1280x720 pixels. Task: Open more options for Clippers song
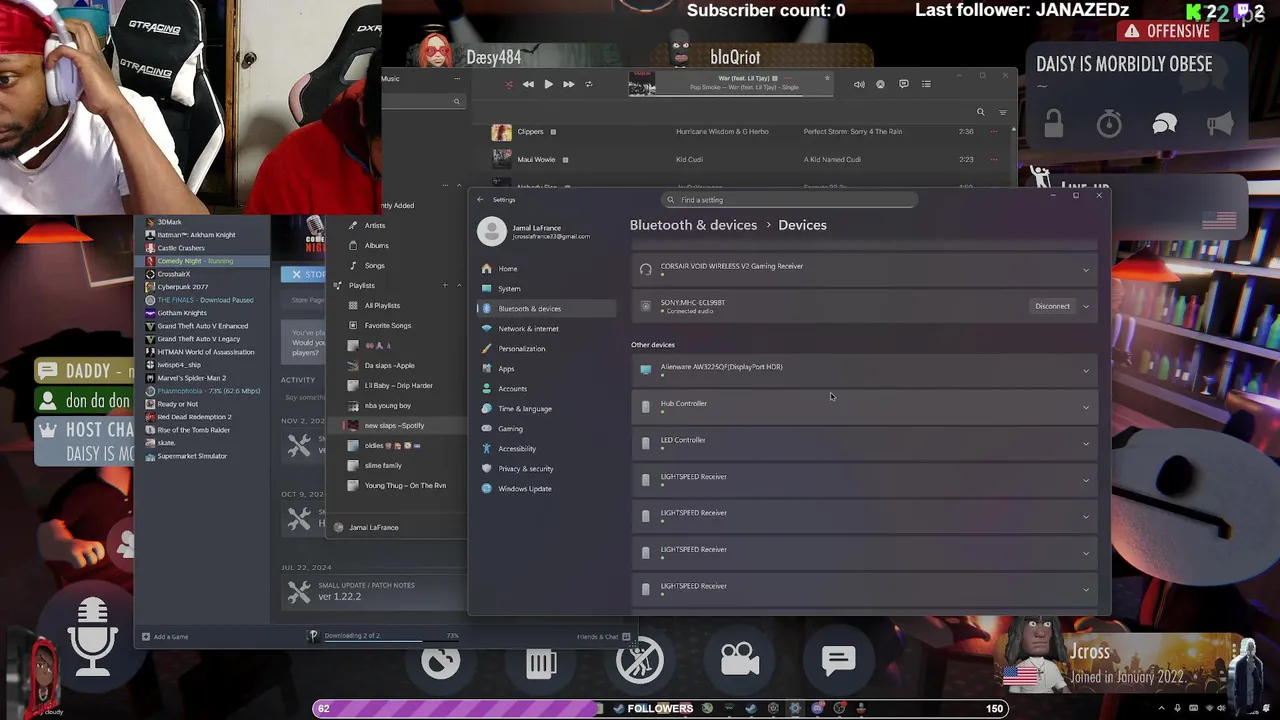pos(994,131)
